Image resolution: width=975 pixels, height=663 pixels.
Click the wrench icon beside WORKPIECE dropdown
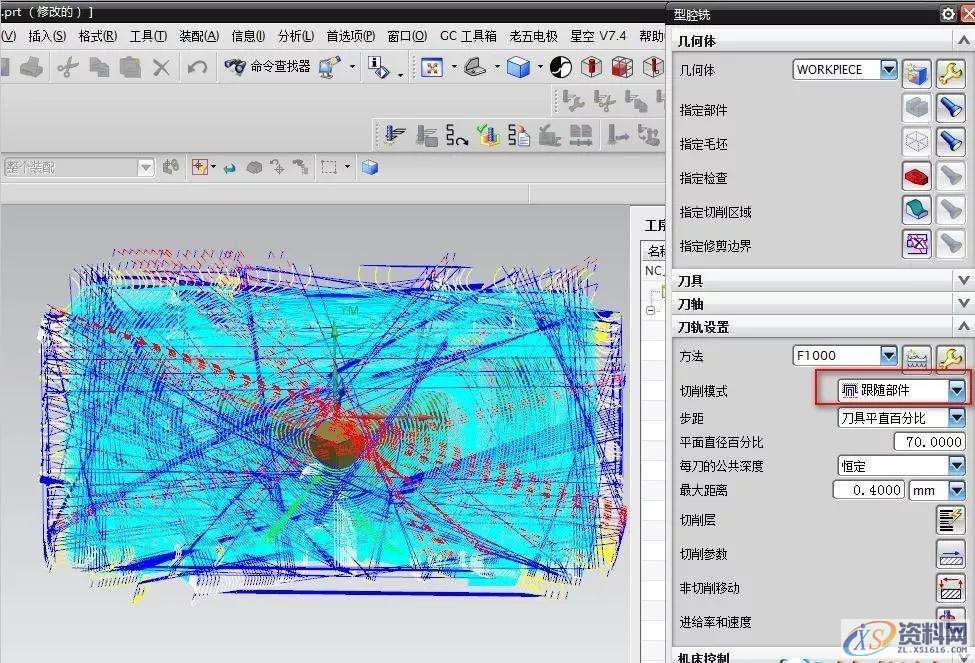point(949,71)
